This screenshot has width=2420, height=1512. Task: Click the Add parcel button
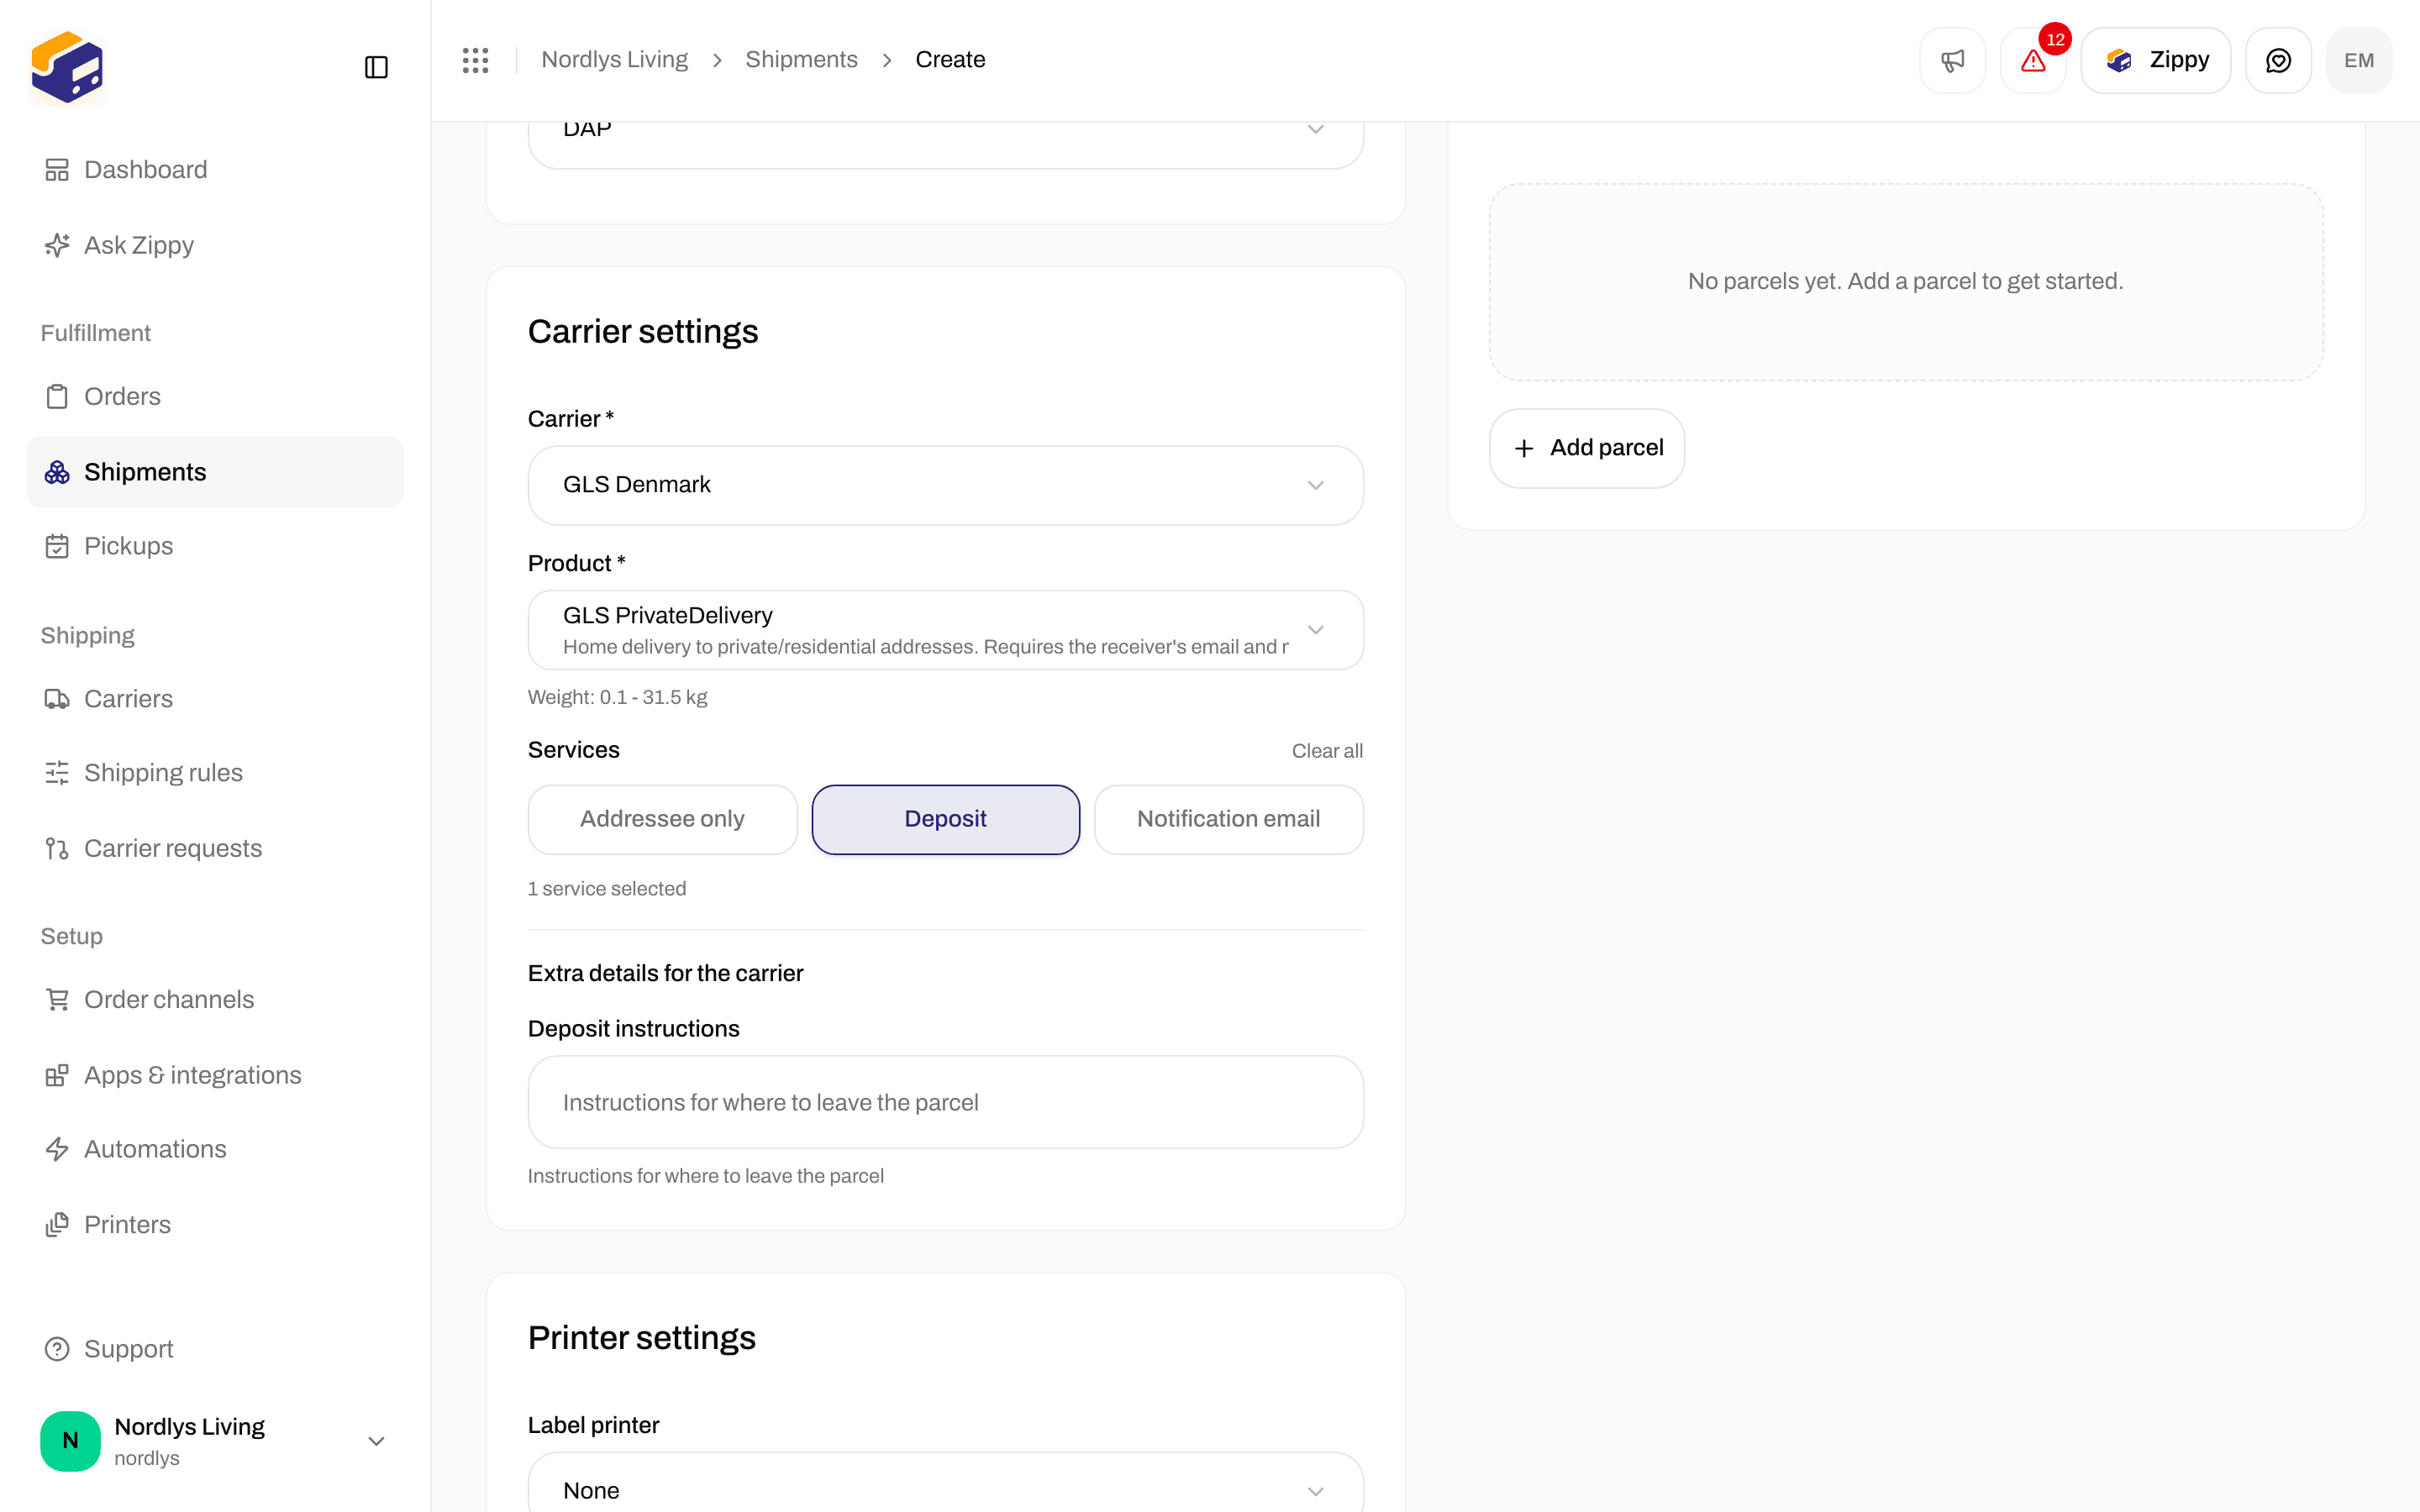point(1586,448)
